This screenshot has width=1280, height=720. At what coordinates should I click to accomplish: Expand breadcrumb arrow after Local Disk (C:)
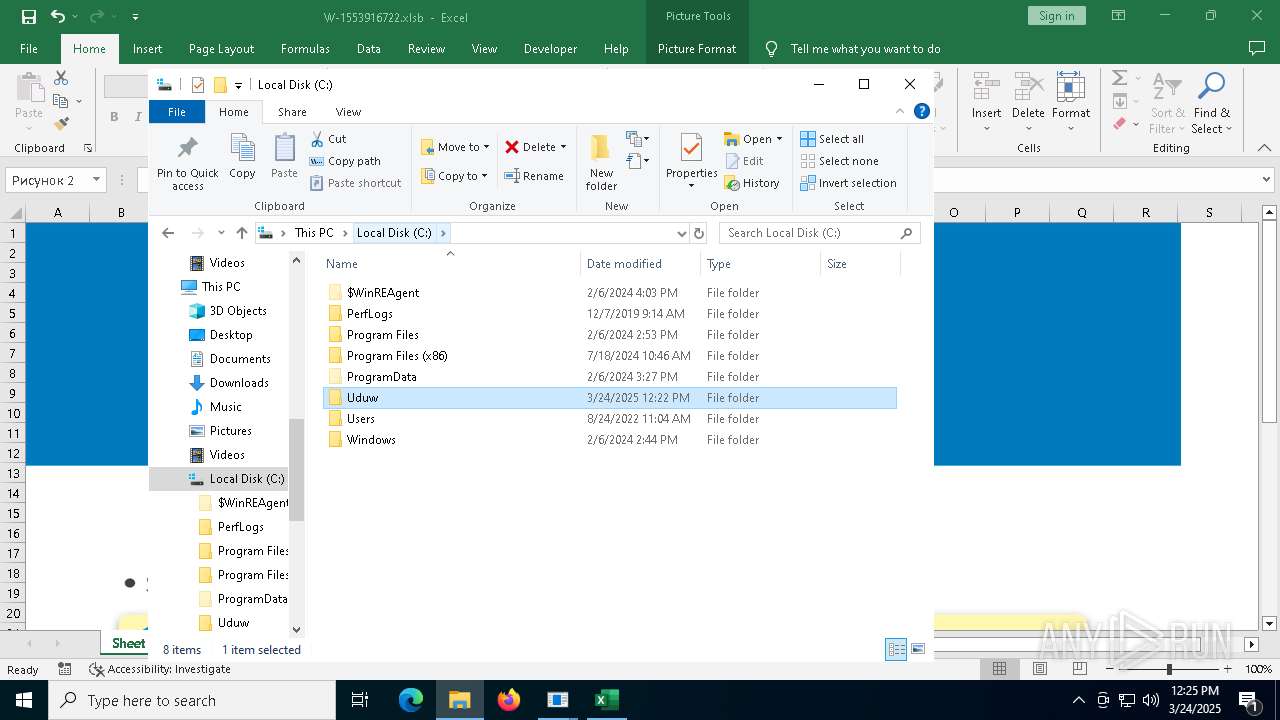click(443, 233)
